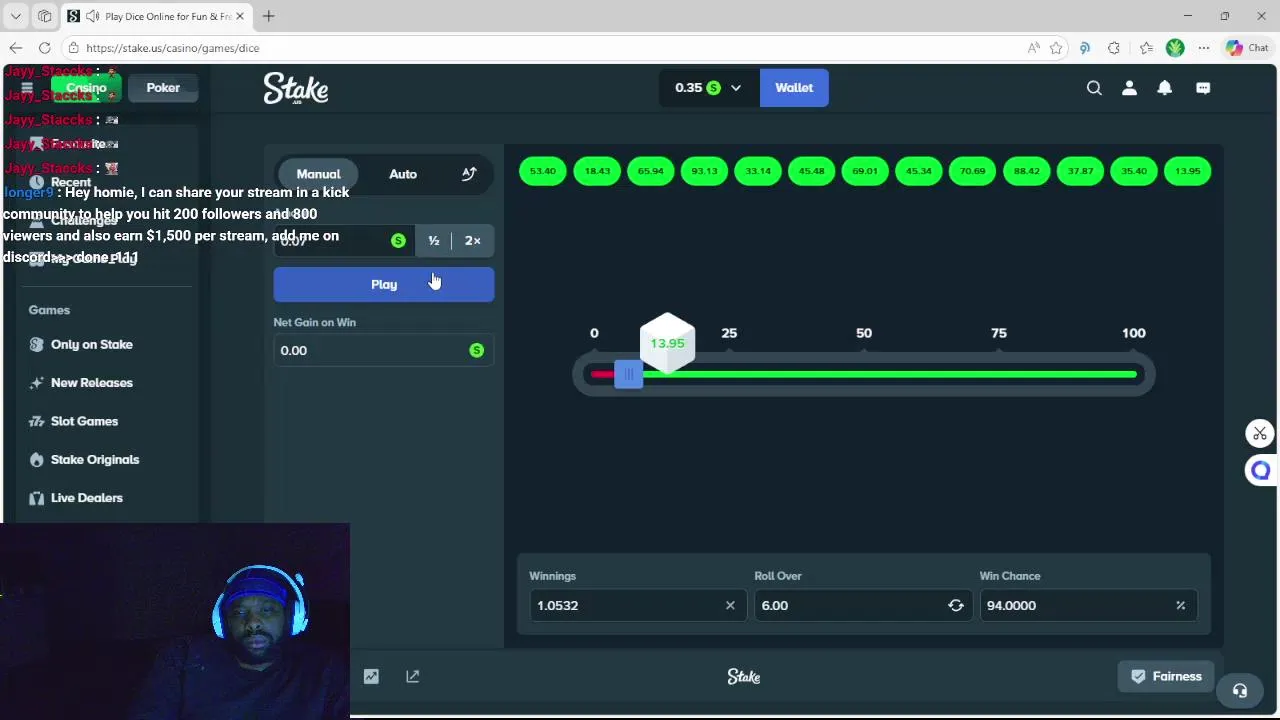The width and height of the screenshot is (1280, 720).
Task: Open past result 53.40
Action: [543, 171]
